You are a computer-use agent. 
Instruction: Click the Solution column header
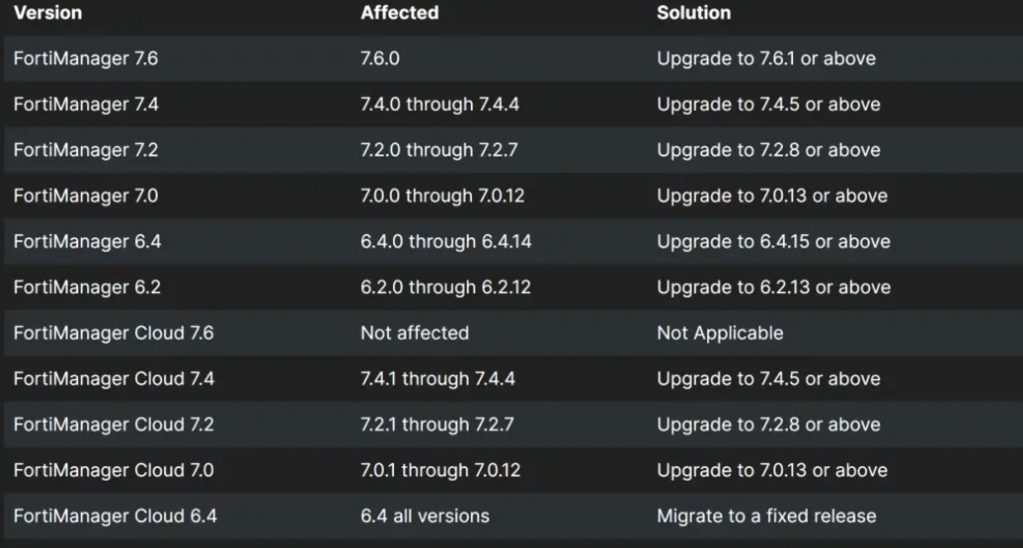pyautogui.click(x=693, y=13)
